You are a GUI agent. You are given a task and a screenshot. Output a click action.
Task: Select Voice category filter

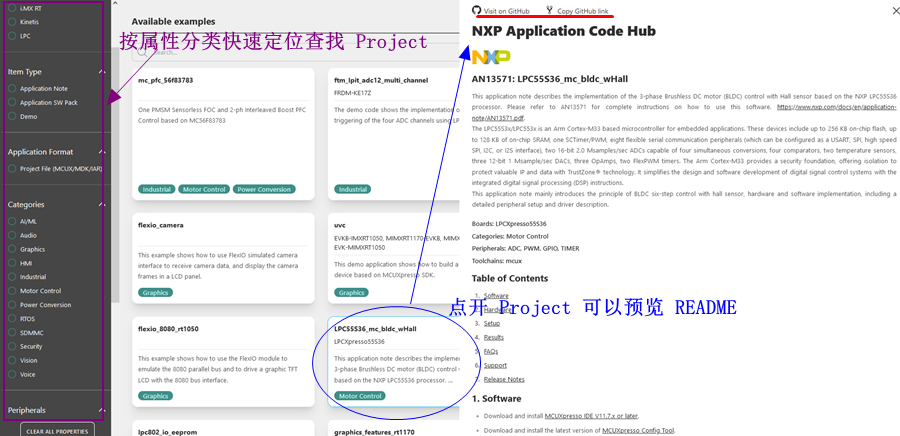[x=13, y=374]
